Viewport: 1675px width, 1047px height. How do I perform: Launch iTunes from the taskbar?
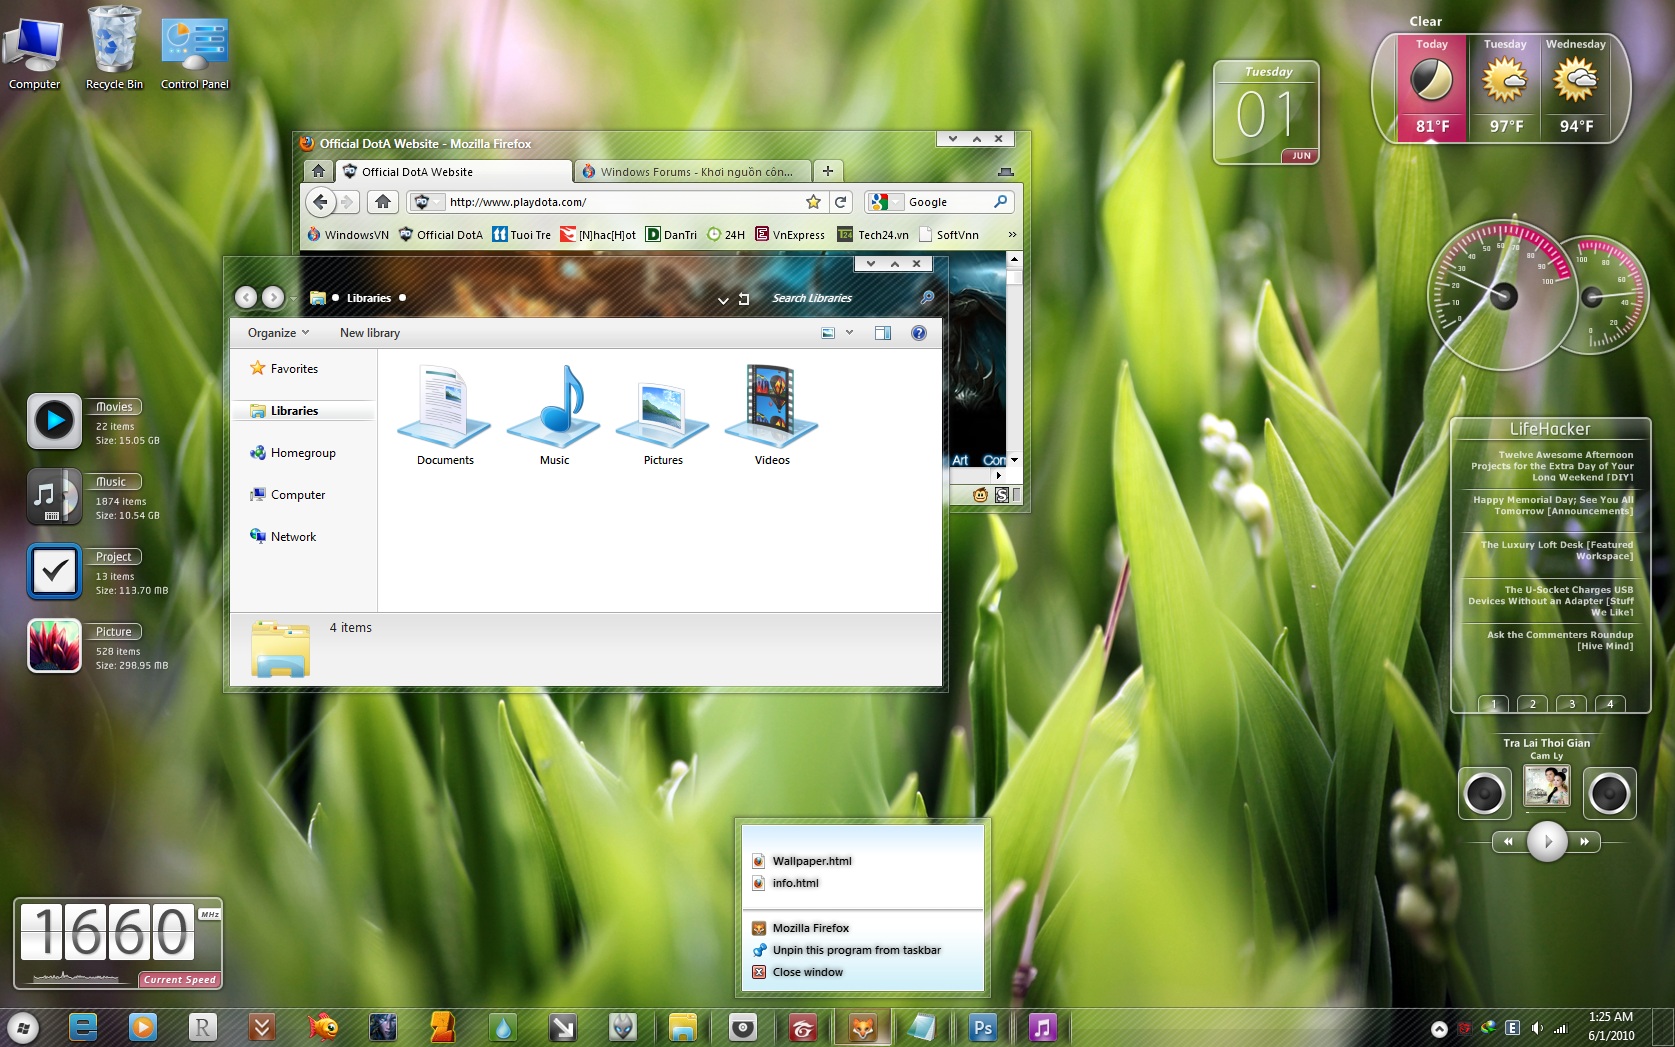click(1043, 1027)
